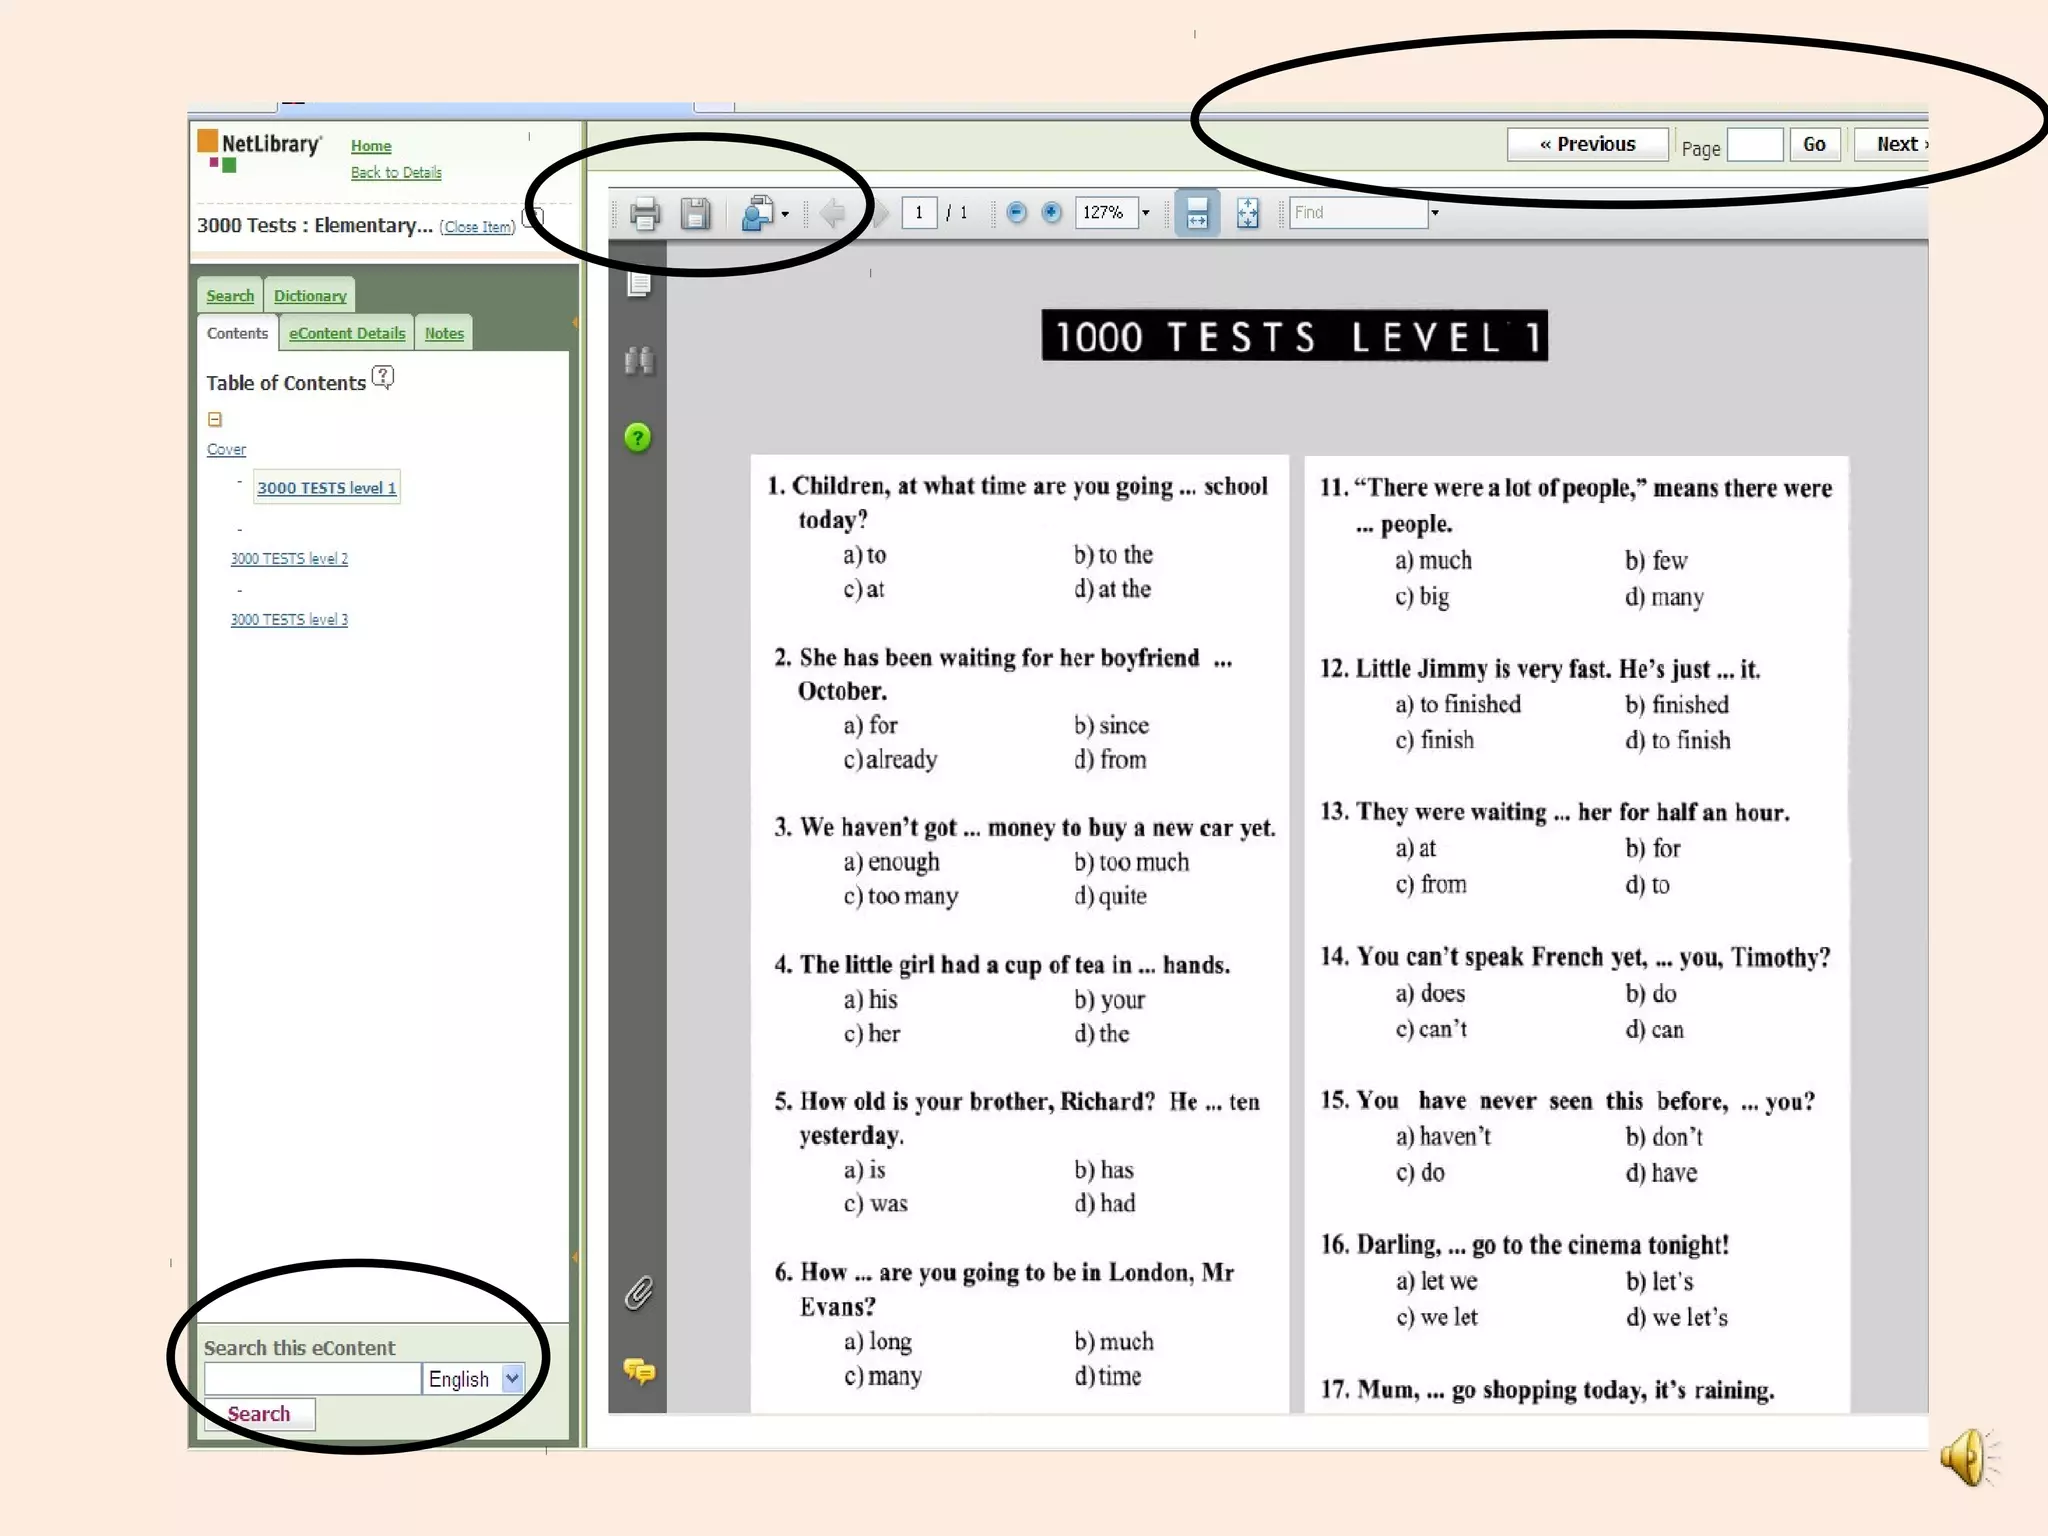Click the binoculars search icon in sidebar

[639, 360]
